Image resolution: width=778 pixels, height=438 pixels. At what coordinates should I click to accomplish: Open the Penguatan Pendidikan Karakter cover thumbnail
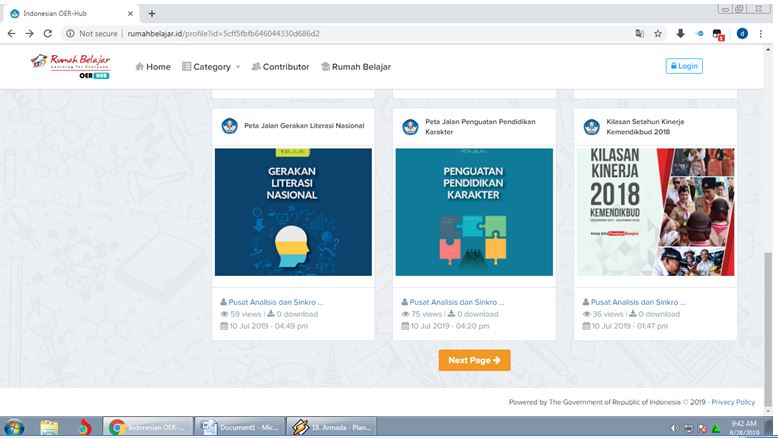[474, 212]
